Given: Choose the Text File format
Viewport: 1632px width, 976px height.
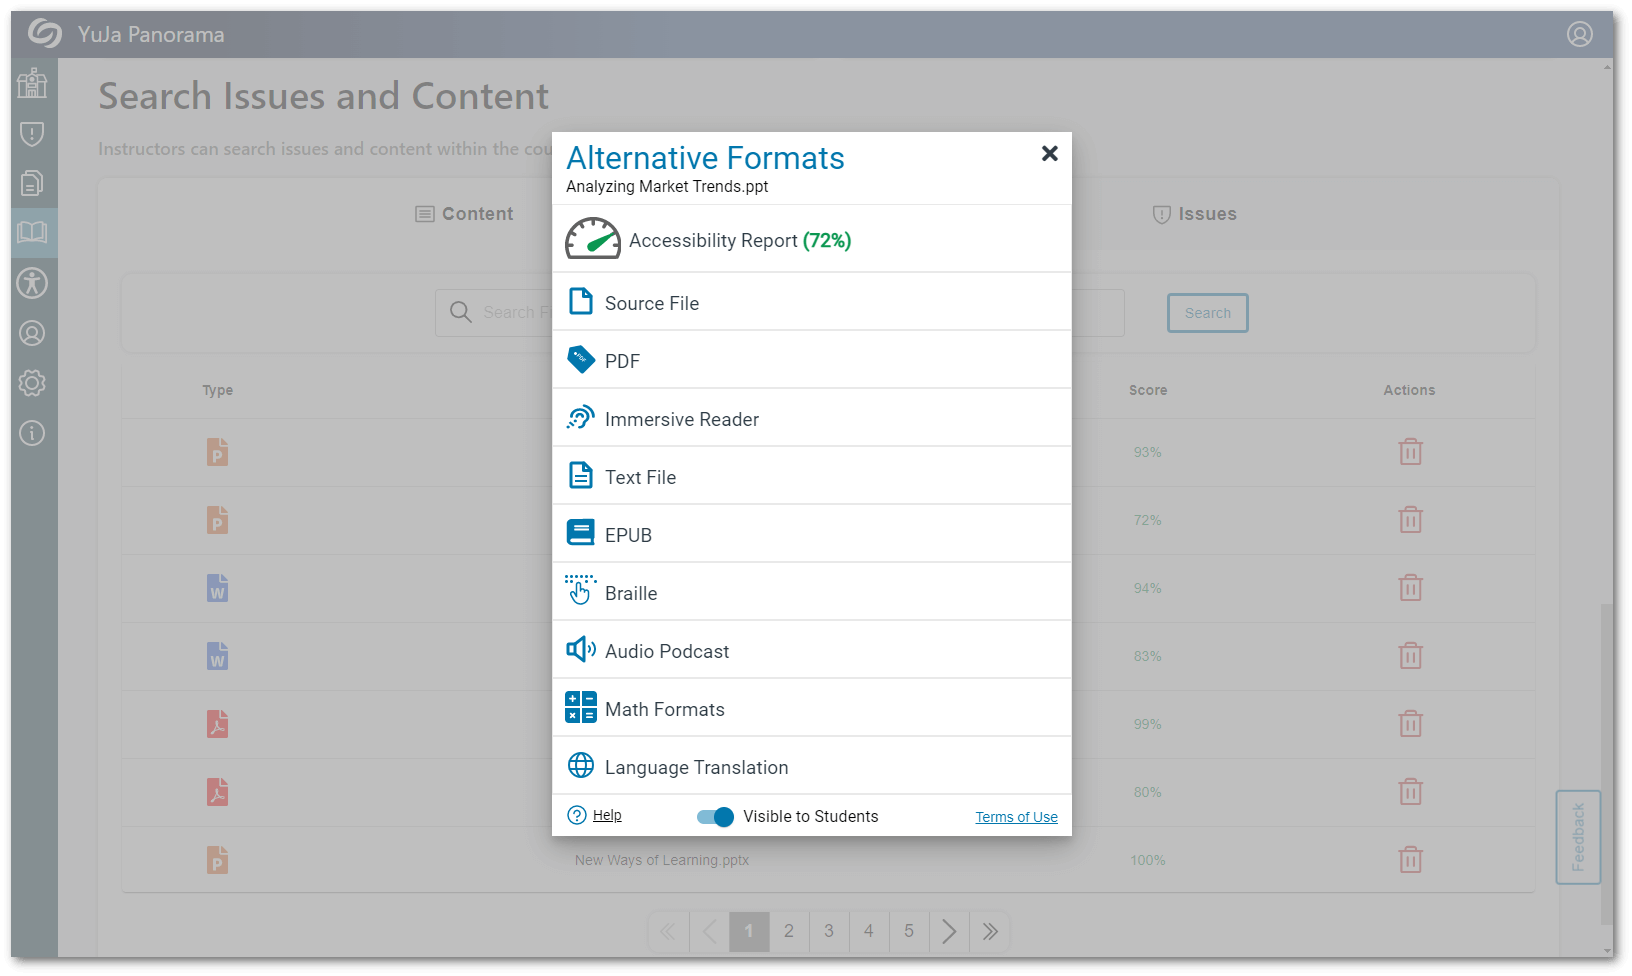Looking at the screenshot, I should point(640,477).
